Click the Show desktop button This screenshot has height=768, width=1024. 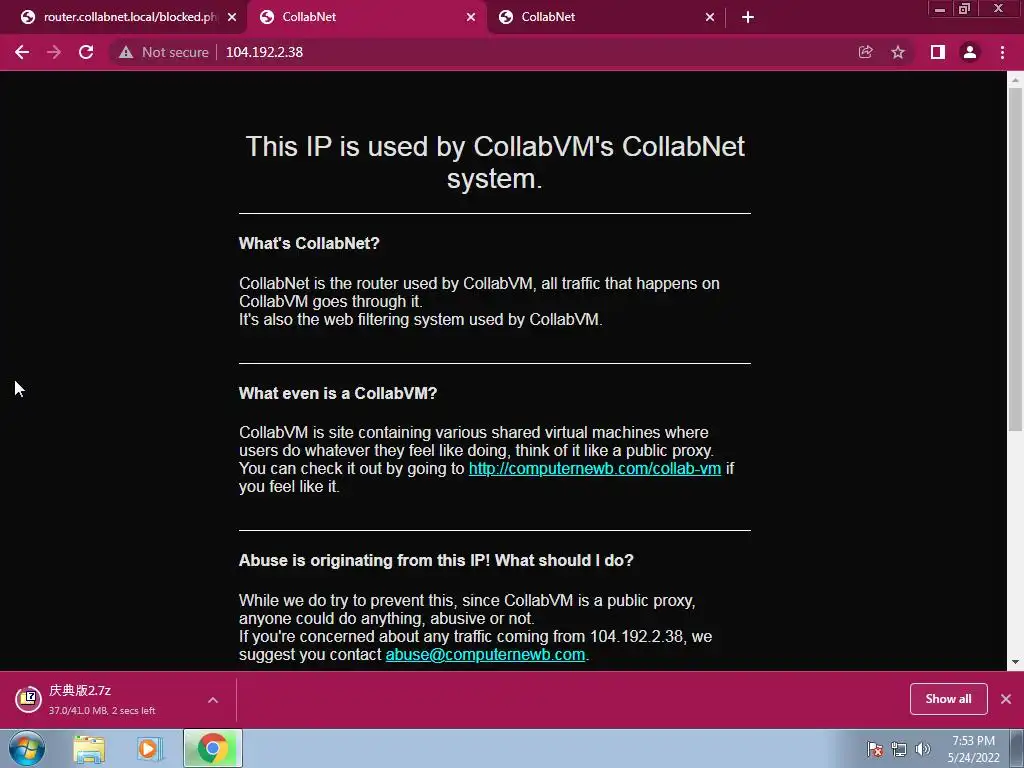1017,748
